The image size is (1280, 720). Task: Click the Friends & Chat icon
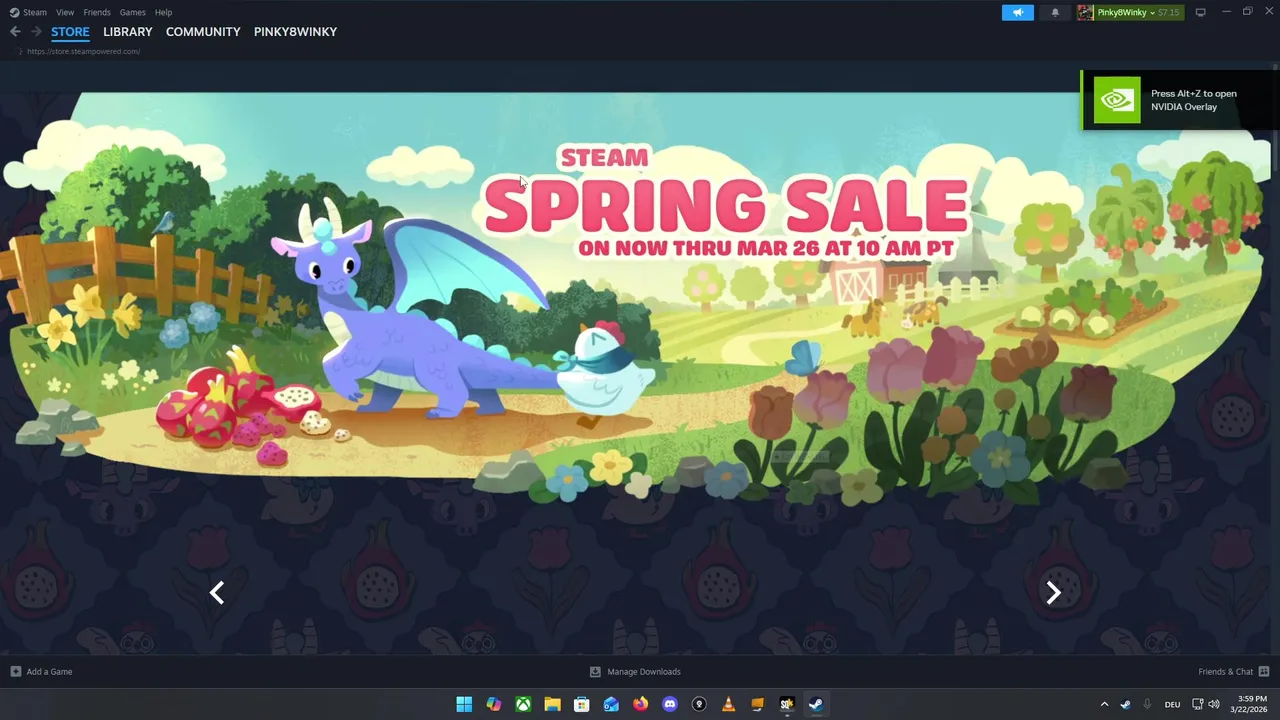point(1264,671)
